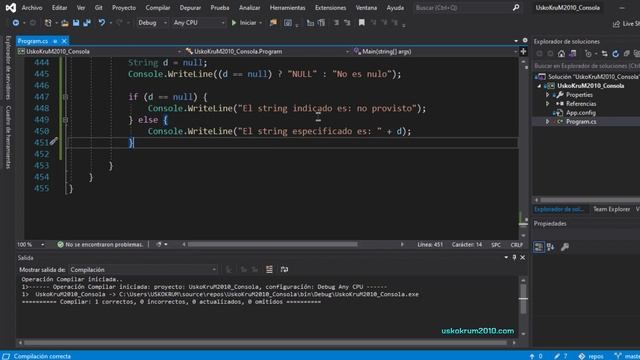Click the Iniciar start button
The height and width of the screenshot is (360, 640).
click(x=244, y=23)
